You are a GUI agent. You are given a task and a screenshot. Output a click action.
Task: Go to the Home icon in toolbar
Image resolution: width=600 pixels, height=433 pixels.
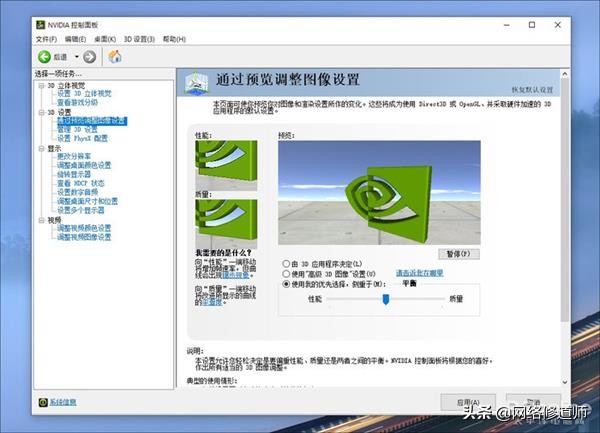coord(115,57)
